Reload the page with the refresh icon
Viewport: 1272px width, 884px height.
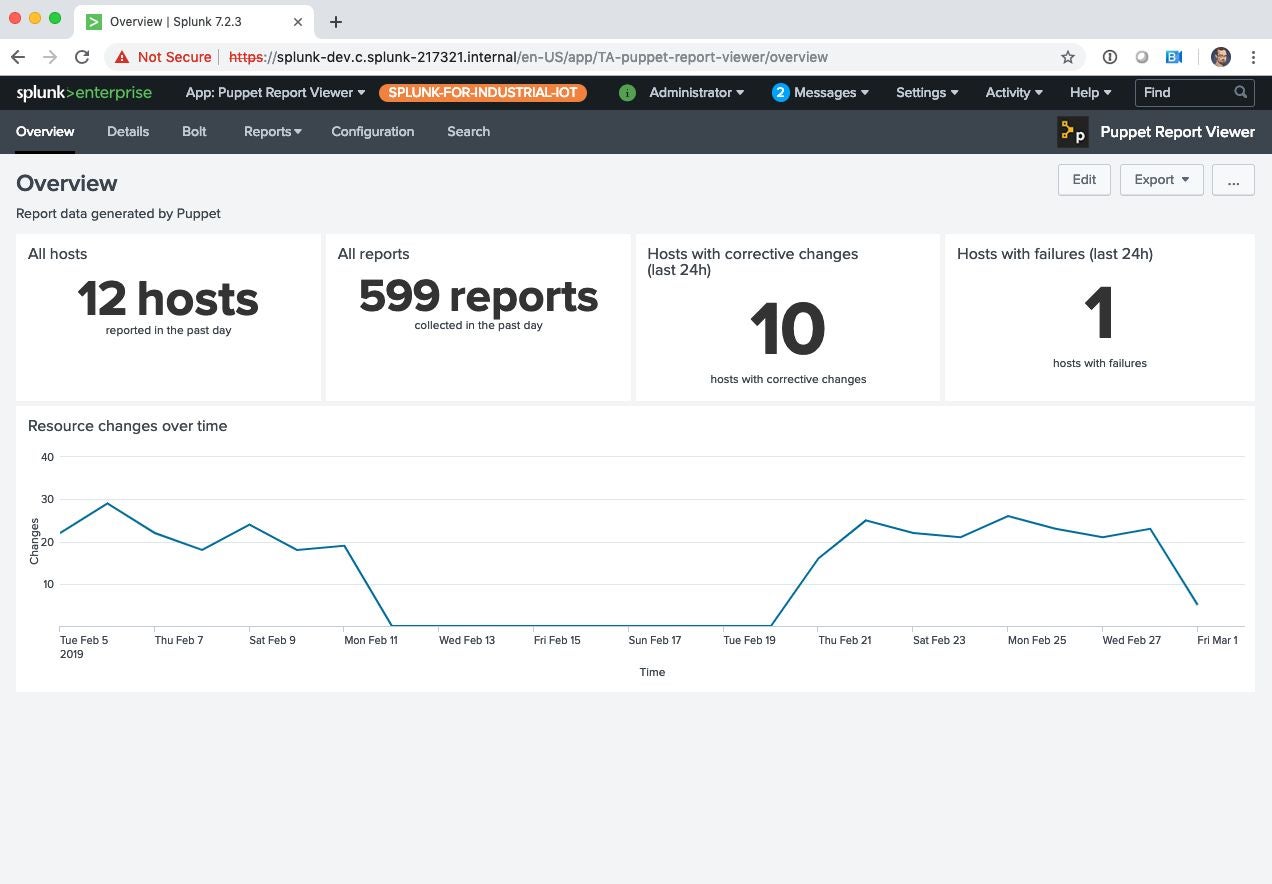coord(83,57)
